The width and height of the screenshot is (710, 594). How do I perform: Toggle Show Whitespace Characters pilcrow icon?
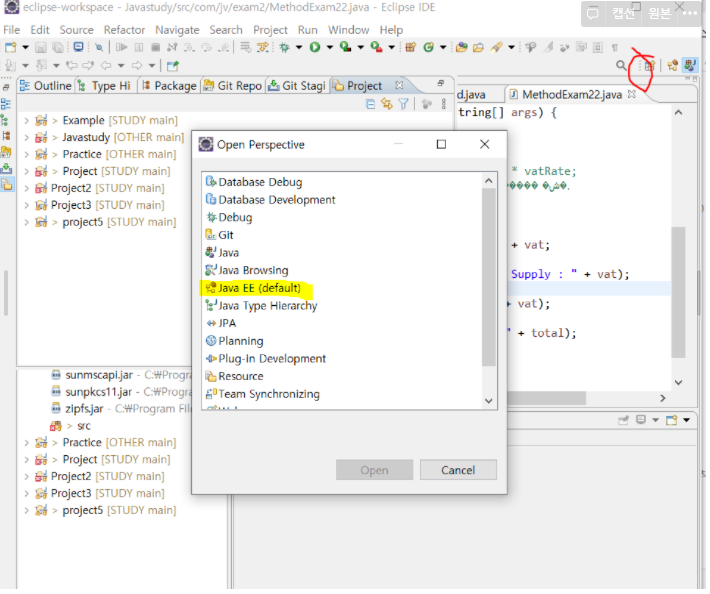click(x=614, y=47)
